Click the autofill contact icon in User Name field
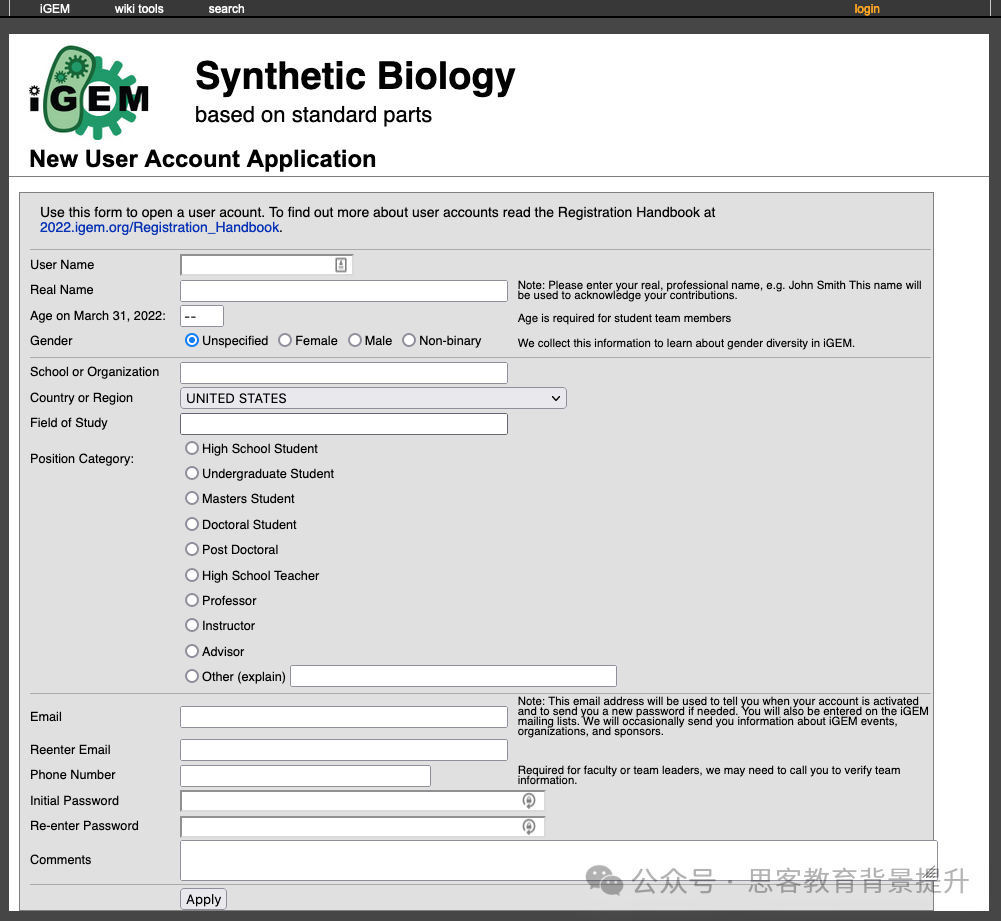 [341, 265]
